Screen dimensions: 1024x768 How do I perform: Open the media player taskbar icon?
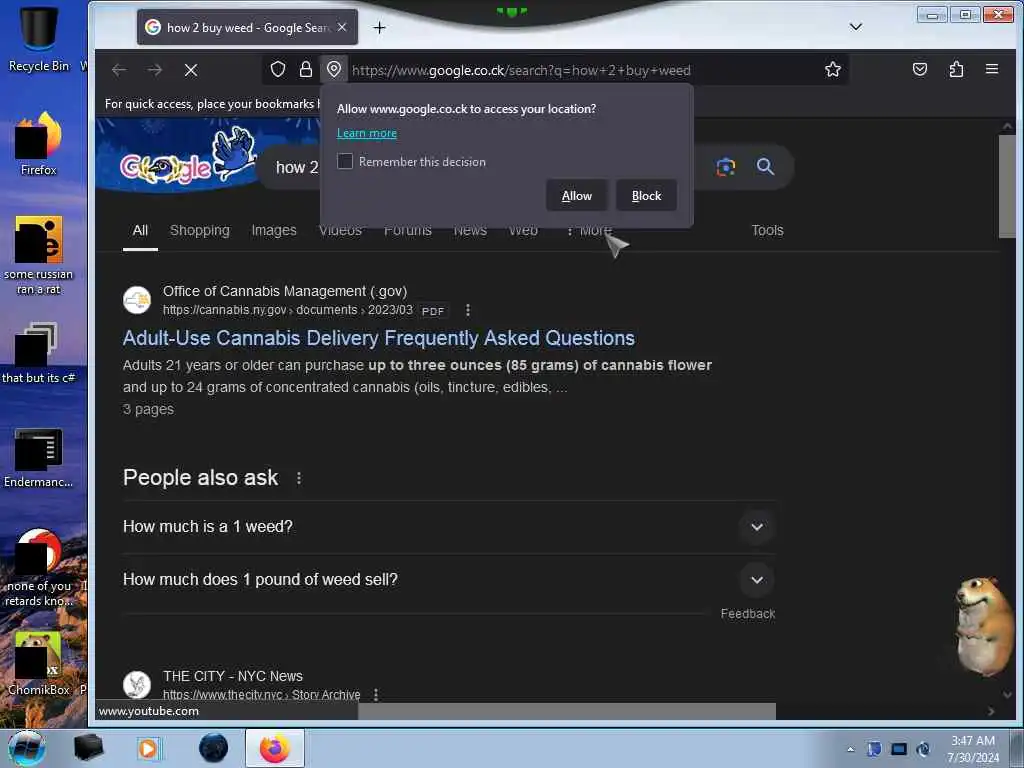coord(148,748)
